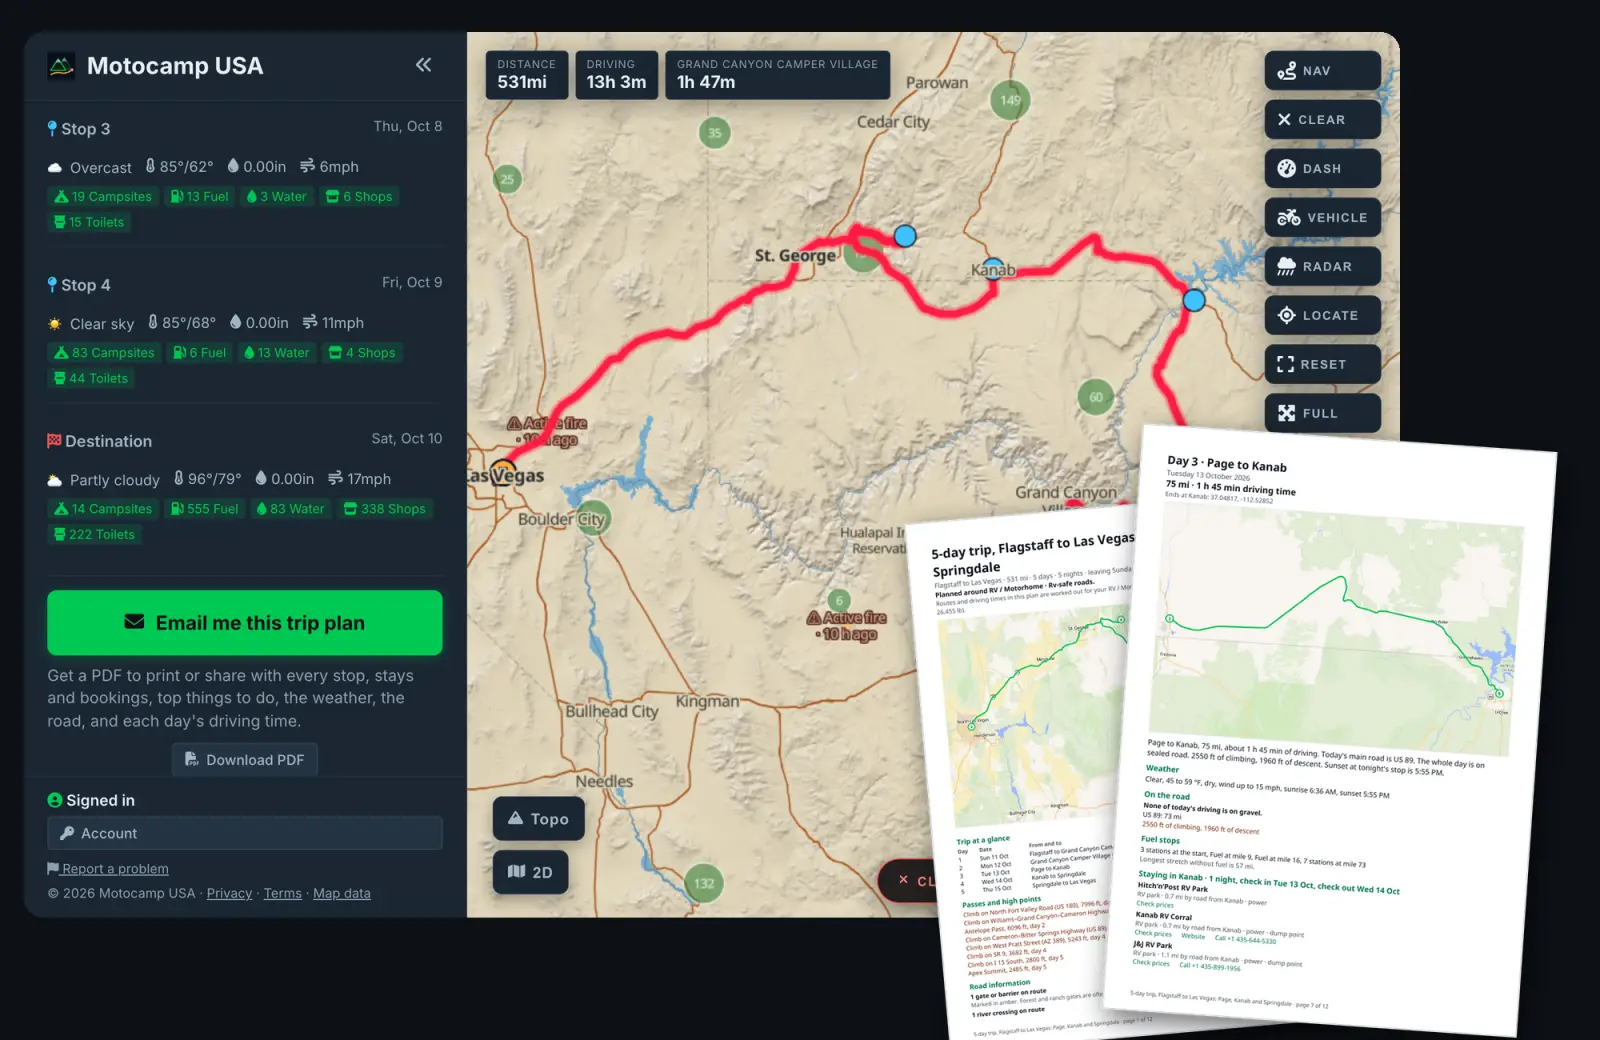Click the DISTANCE 531mi stat box
The image size is (1600, 1040).
point(527,75)
